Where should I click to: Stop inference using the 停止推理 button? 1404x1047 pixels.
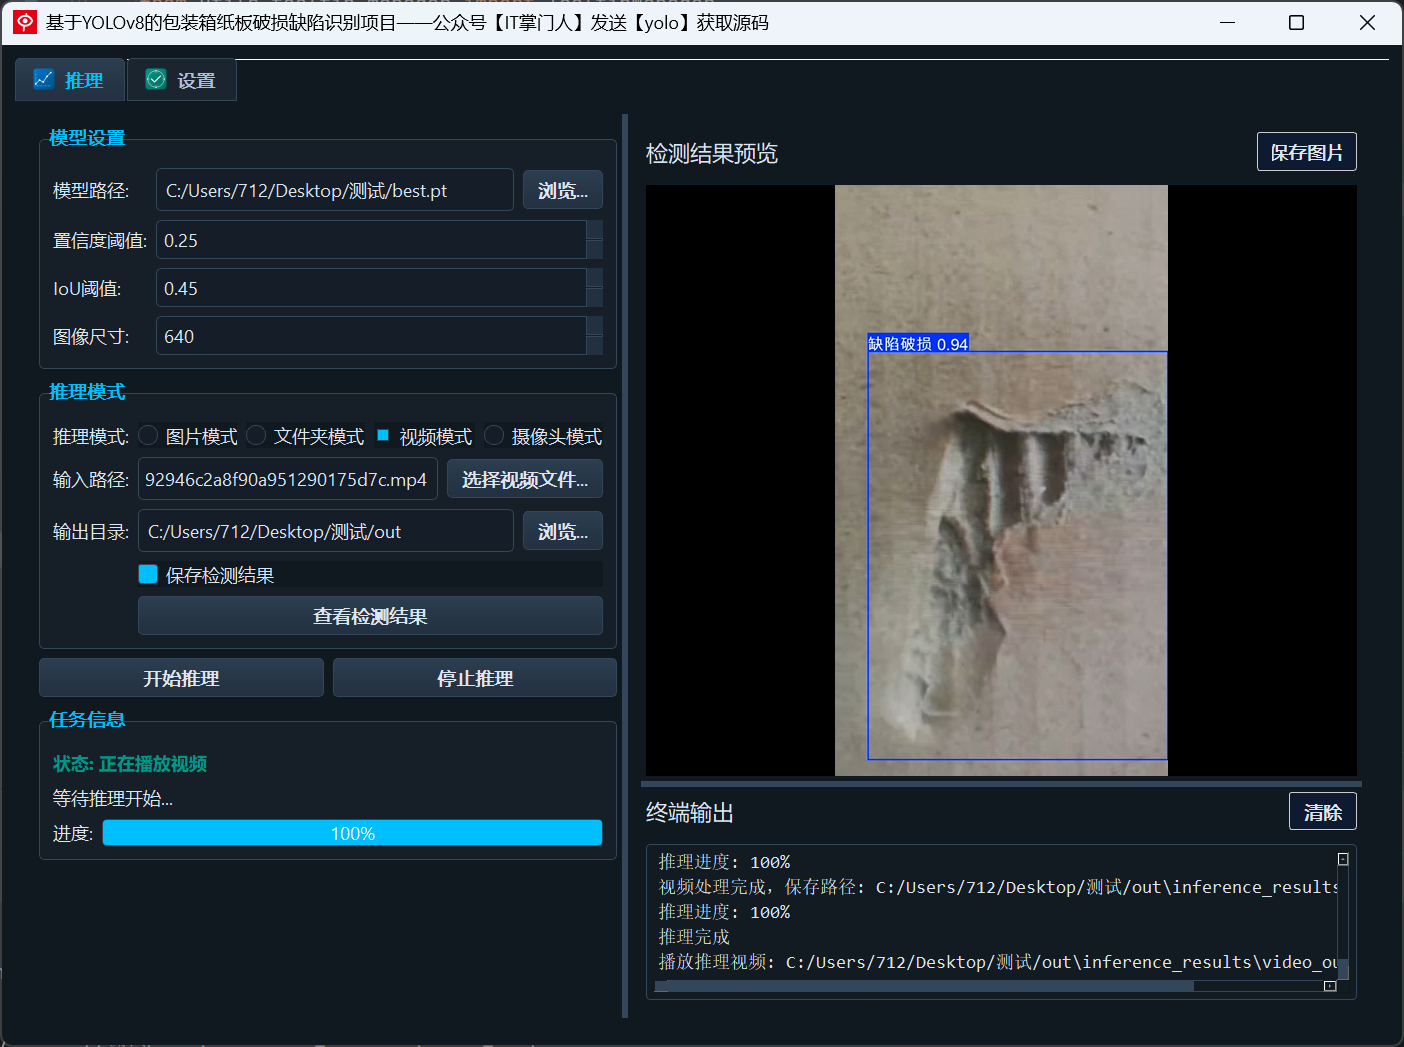tap(474, 677)
